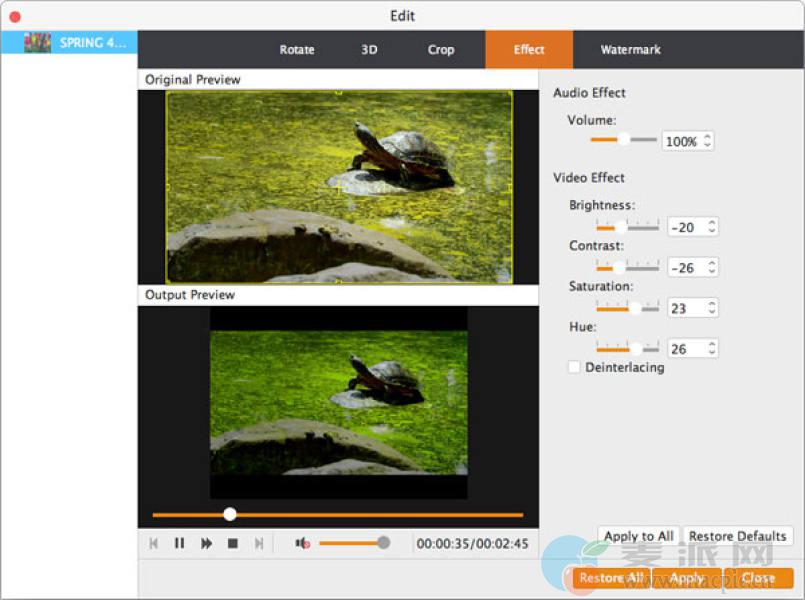The image size is (805, 600).
Task: Click the fast forward playback icon
Action: (206, 543)
